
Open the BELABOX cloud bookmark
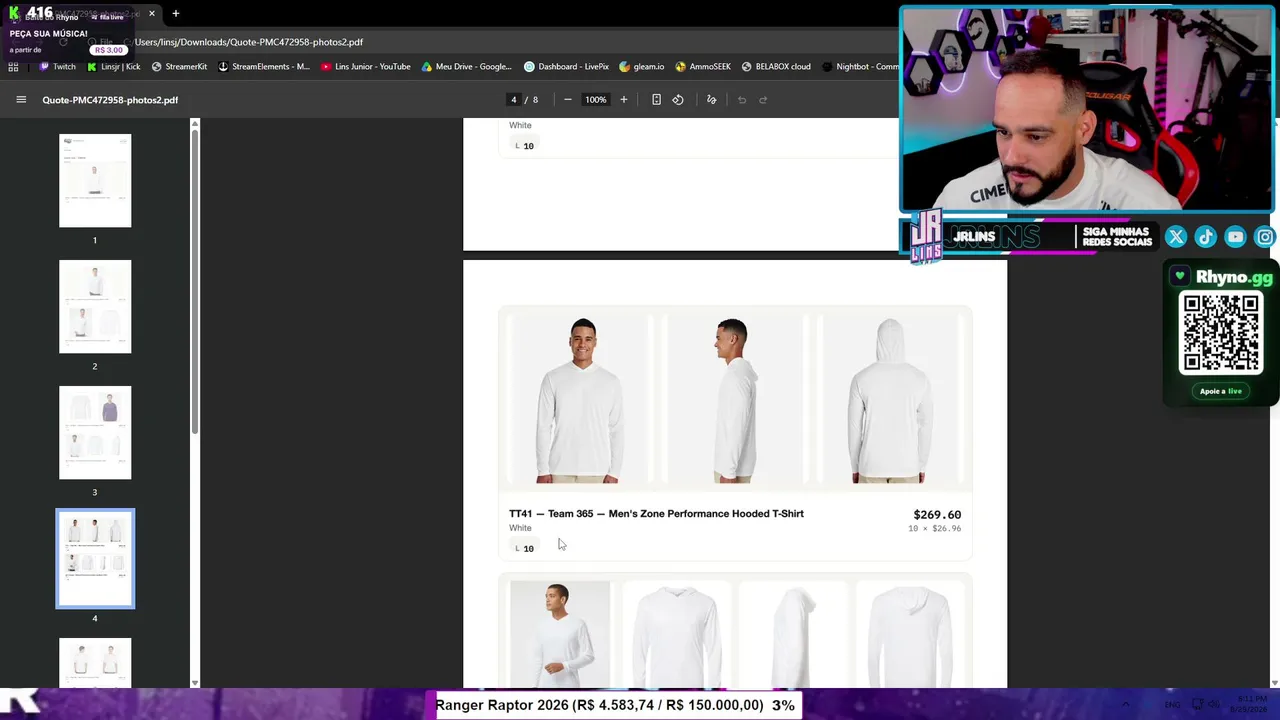(776, 67)
